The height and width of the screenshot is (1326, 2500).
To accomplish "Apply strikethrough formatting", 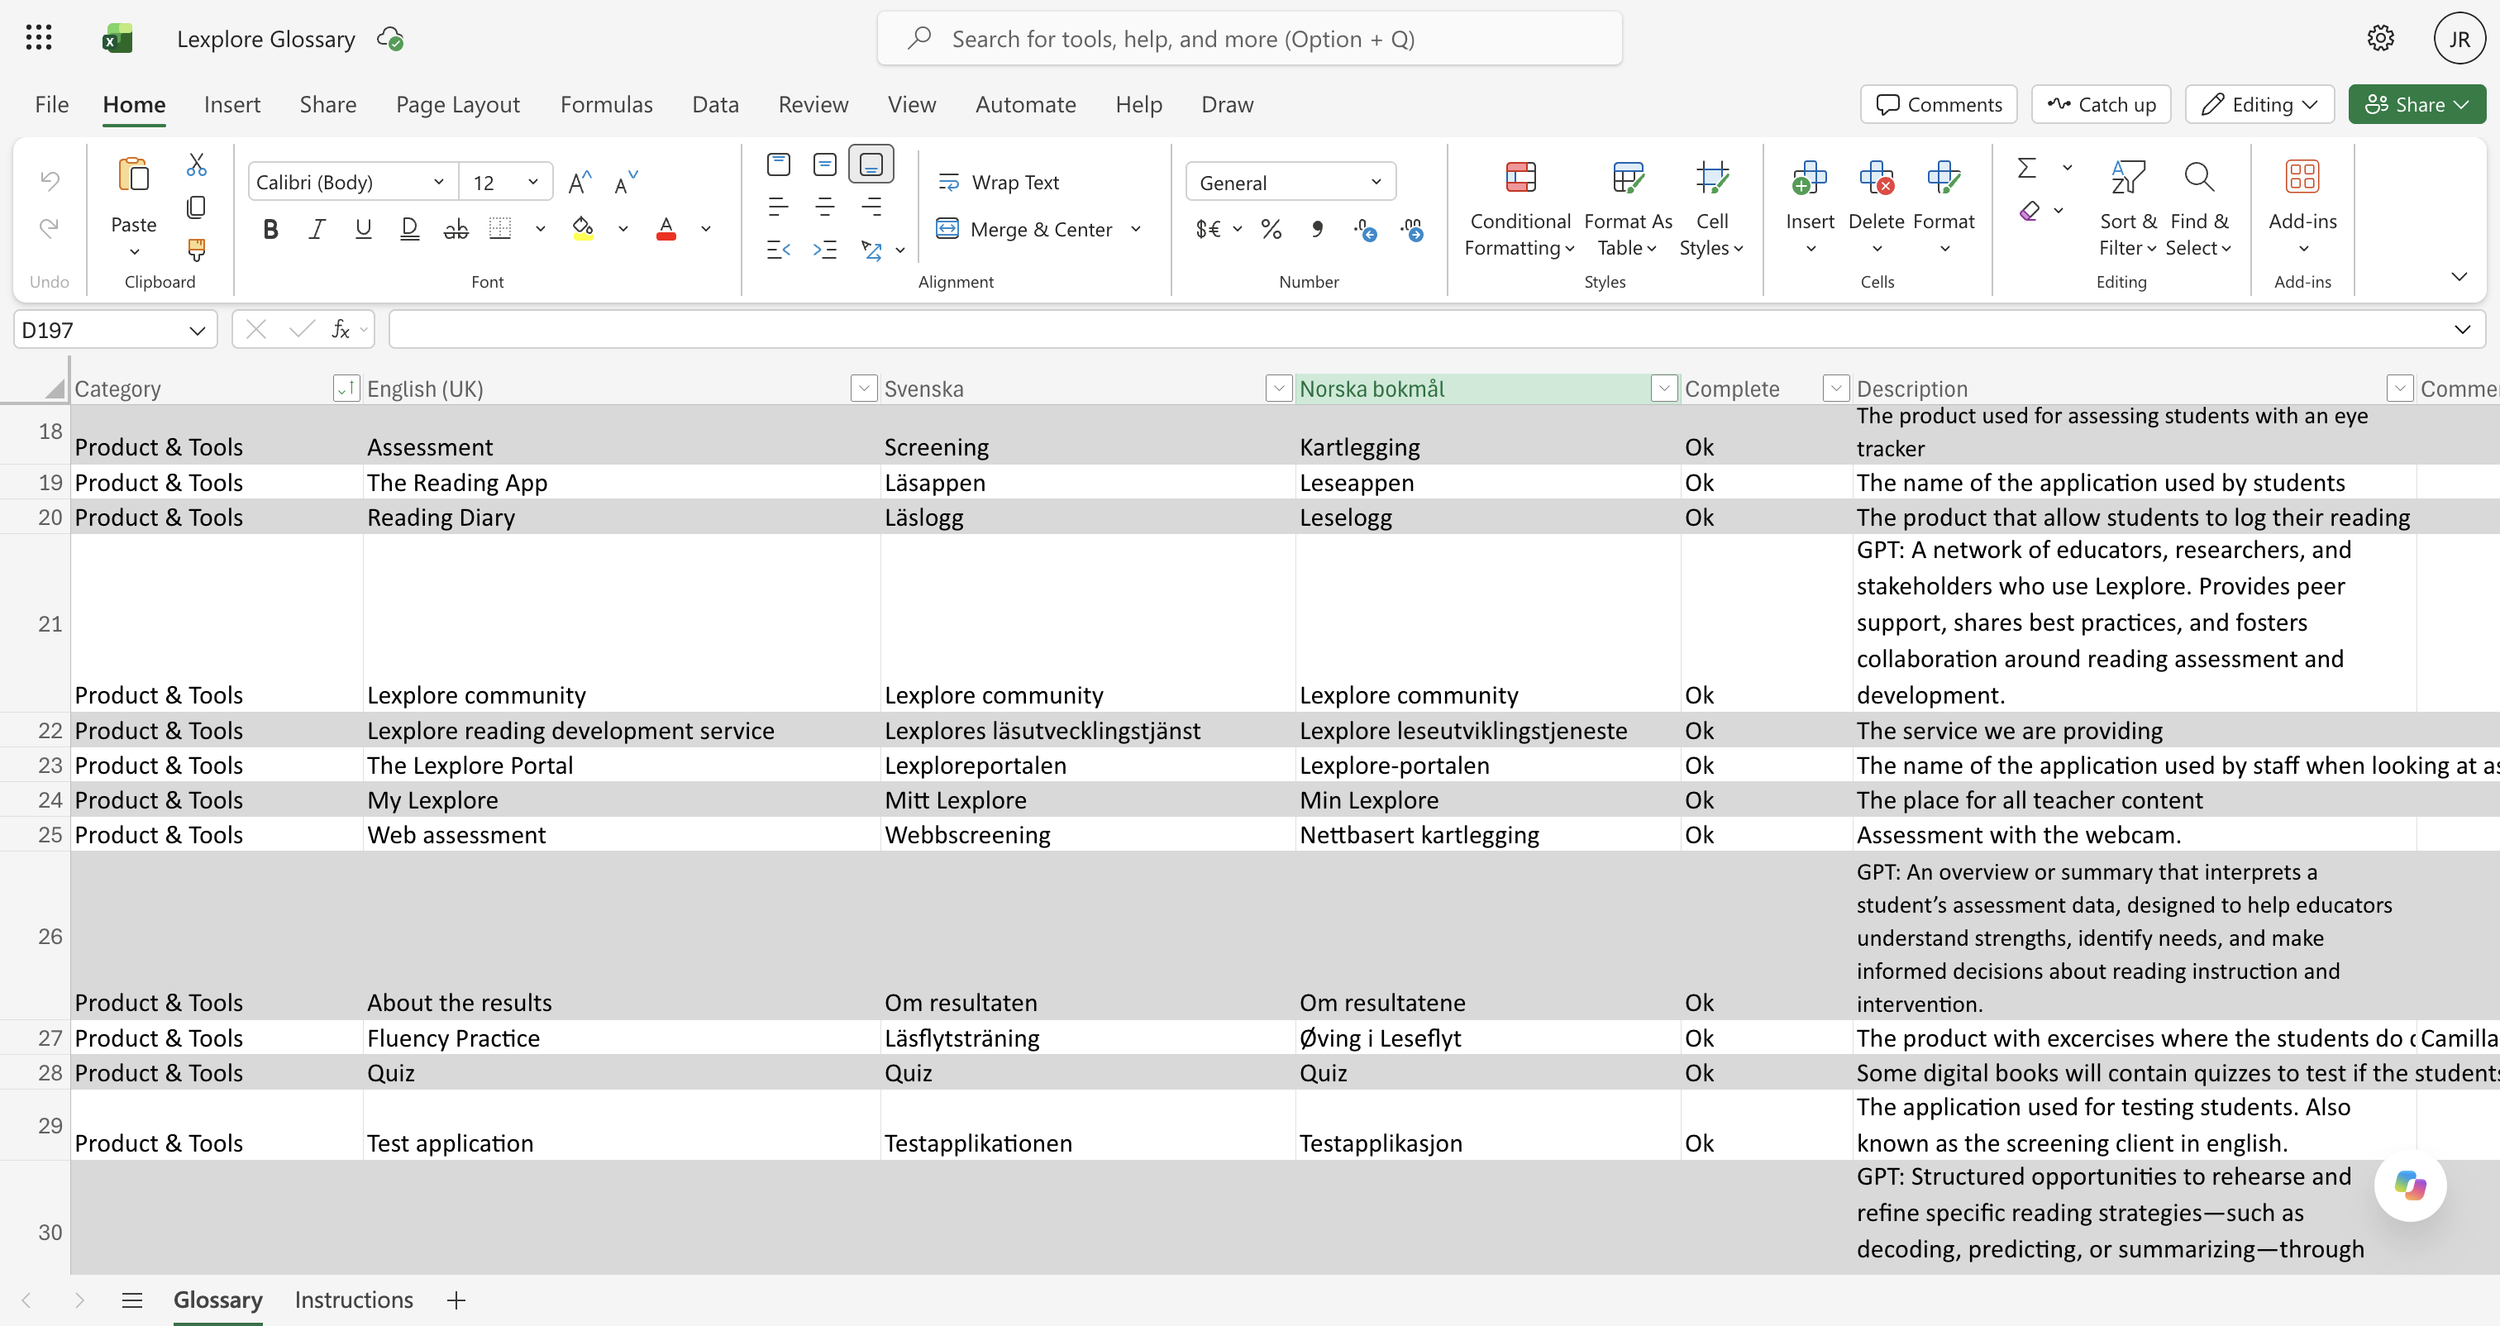I will 456,229.
